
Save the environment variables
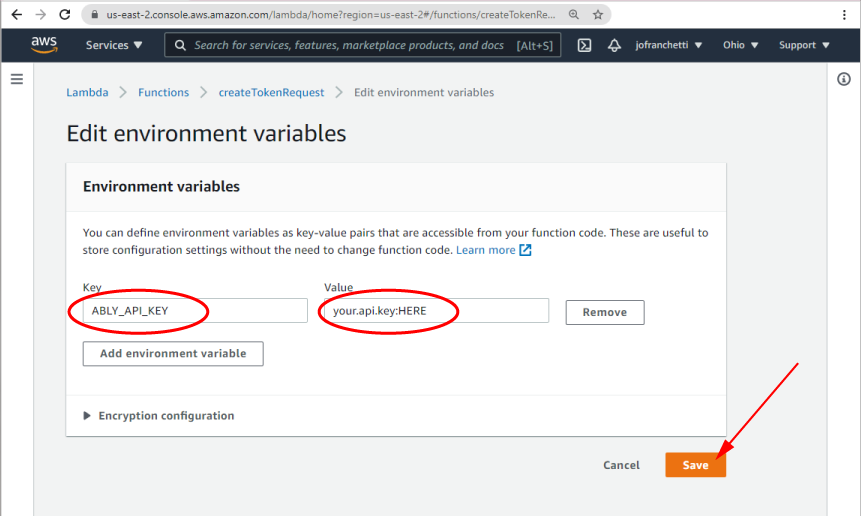pyautogui.click(x=696, y=465)
